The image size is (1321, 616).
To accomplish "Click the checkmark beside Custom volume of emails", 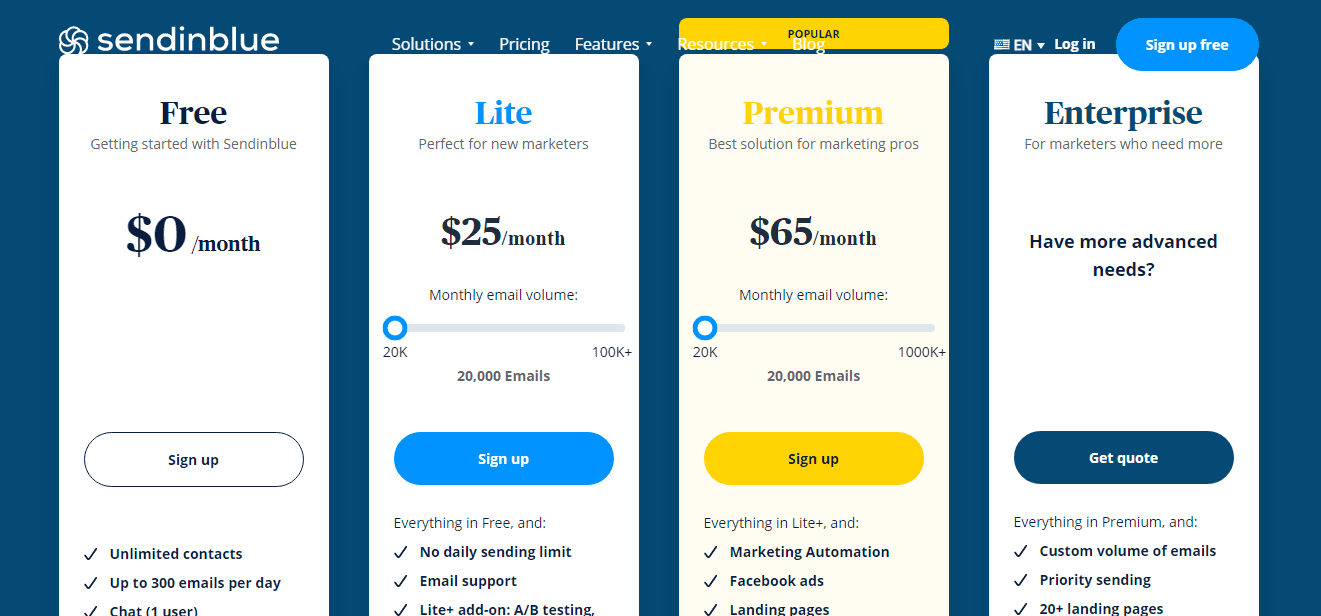I will click(x=1021, y=551).
